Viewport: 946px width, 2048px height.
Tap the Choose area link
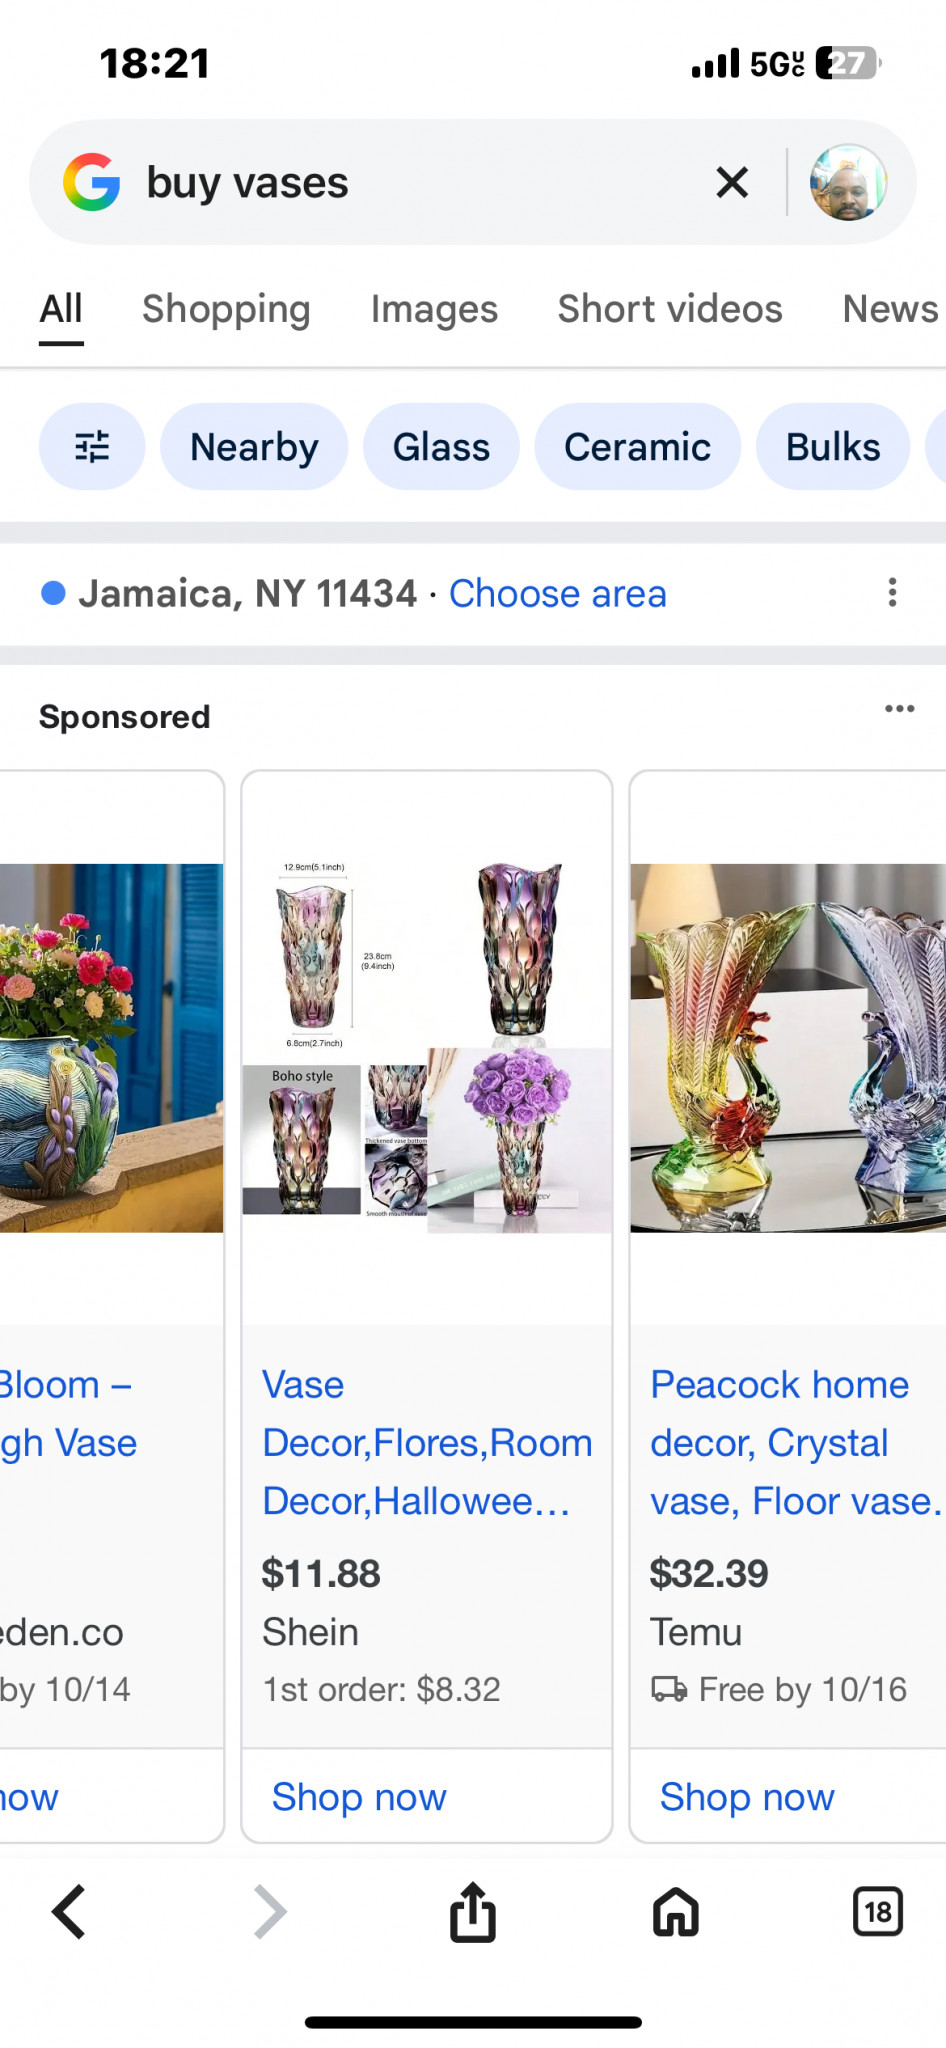click(x=557, y=594)
